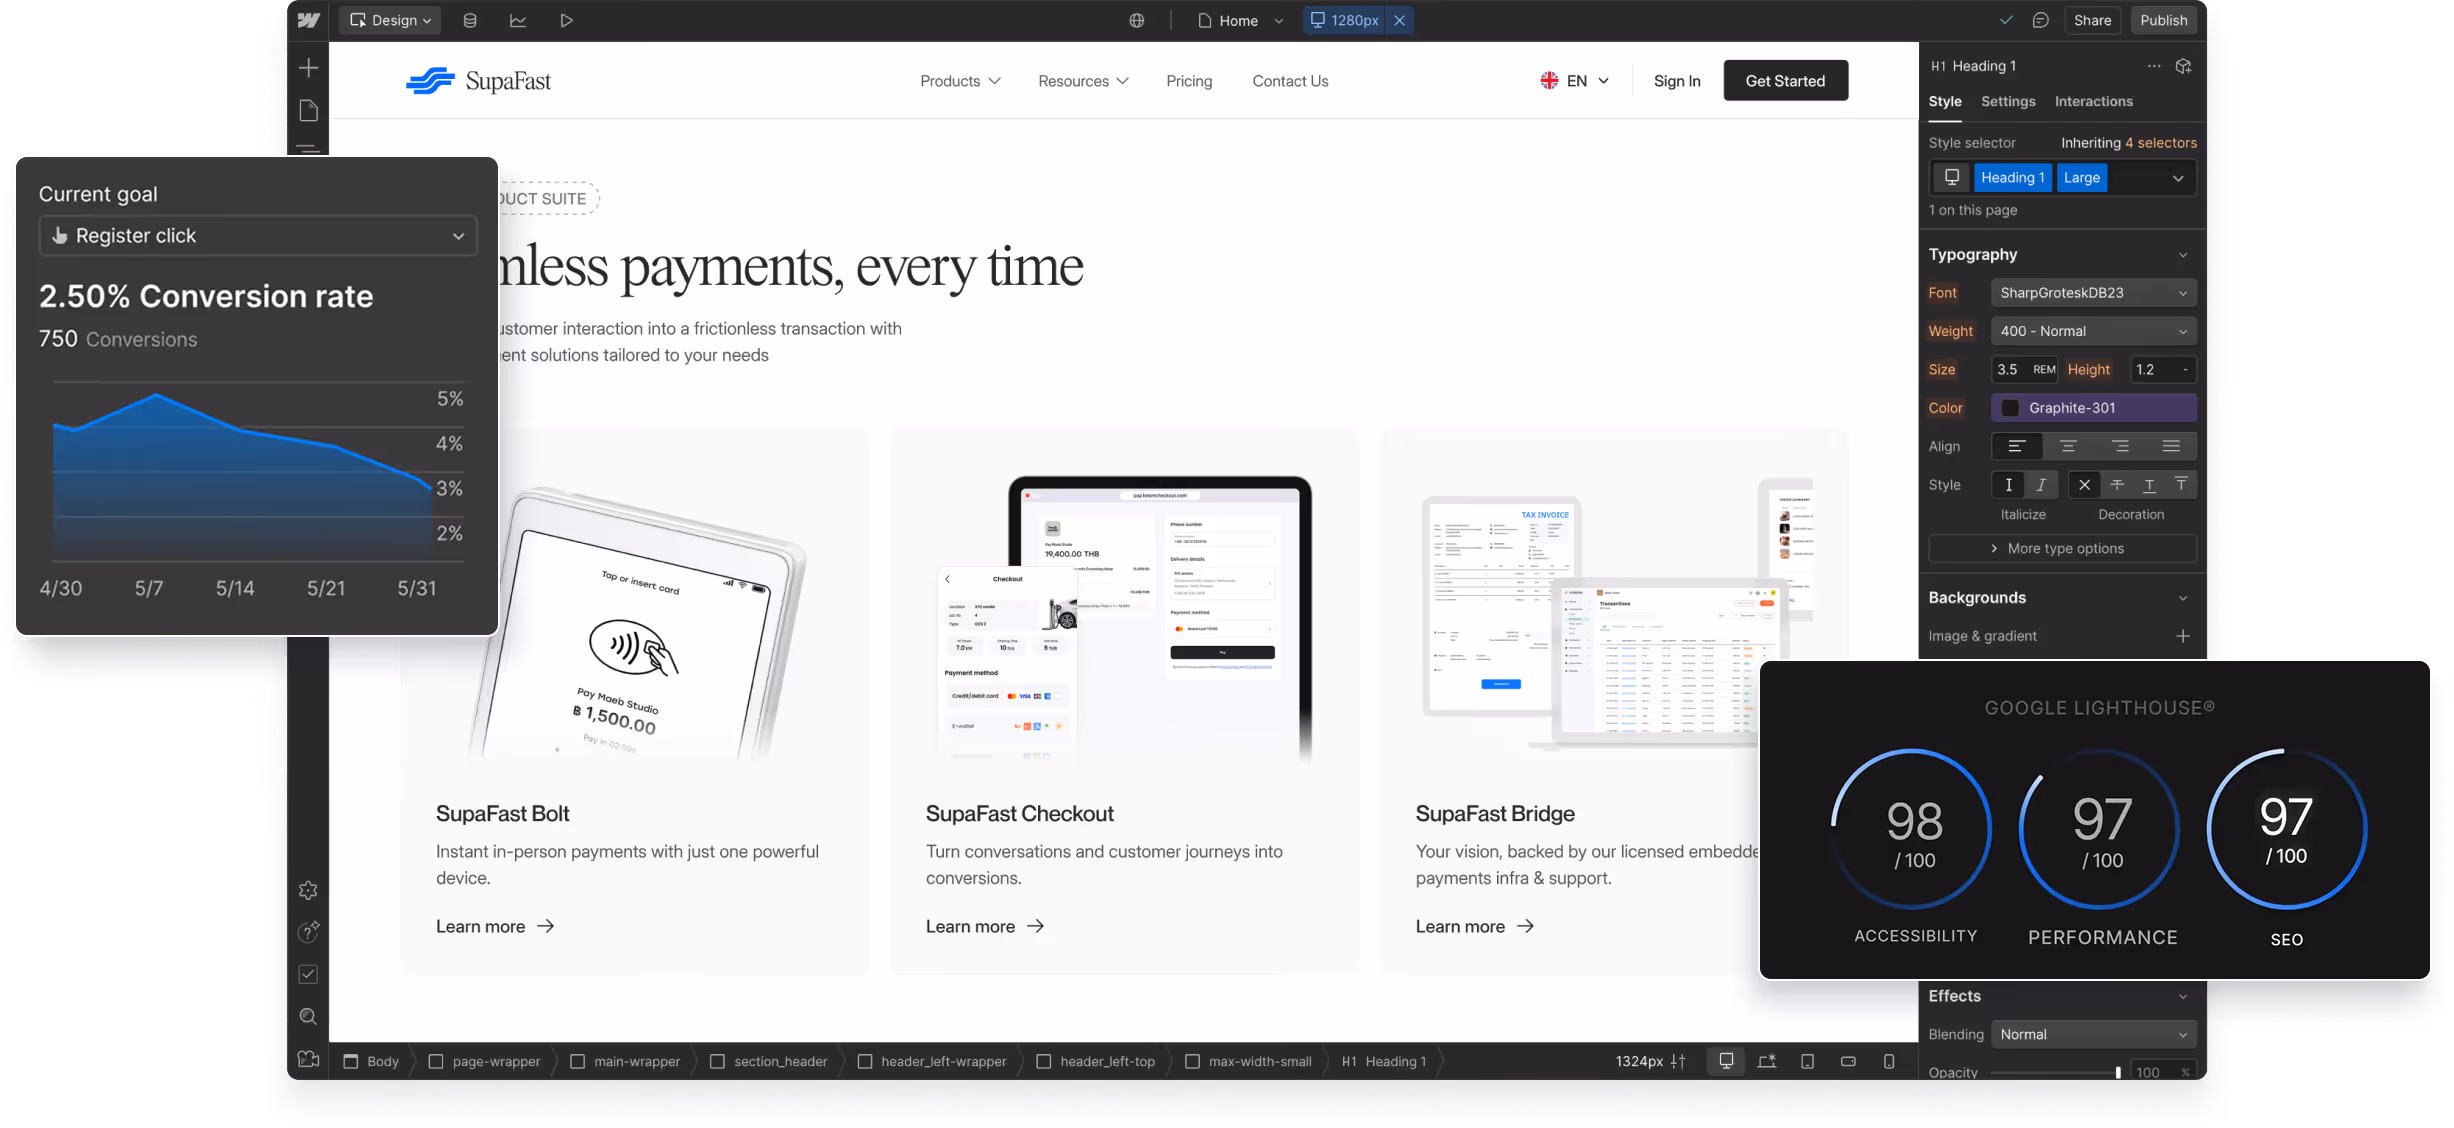Open the Design mode dropdown
The width and height of the screenshot is (2454, 1128).
(389, 20)
